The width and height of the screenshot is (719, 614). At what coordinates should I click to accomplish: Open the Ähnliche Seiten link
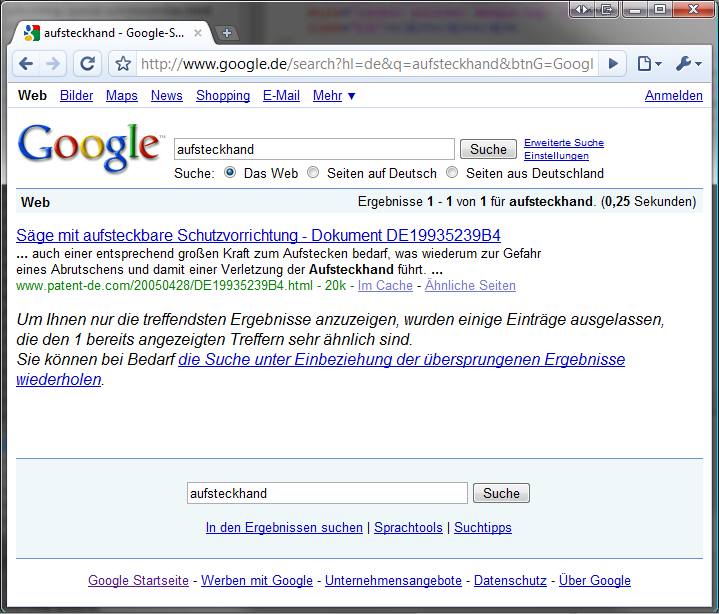[x=470, y=285]
